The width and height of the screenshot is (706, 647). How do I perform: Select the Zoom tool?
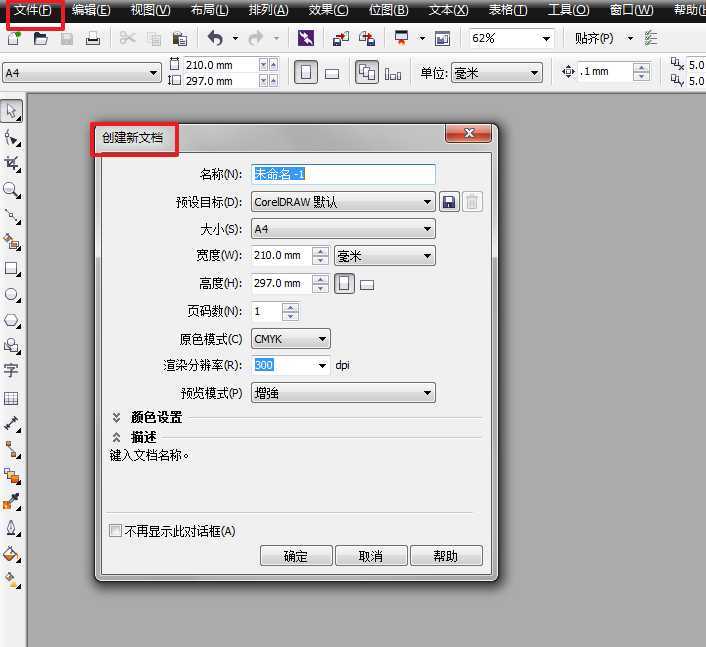[12, 190]
